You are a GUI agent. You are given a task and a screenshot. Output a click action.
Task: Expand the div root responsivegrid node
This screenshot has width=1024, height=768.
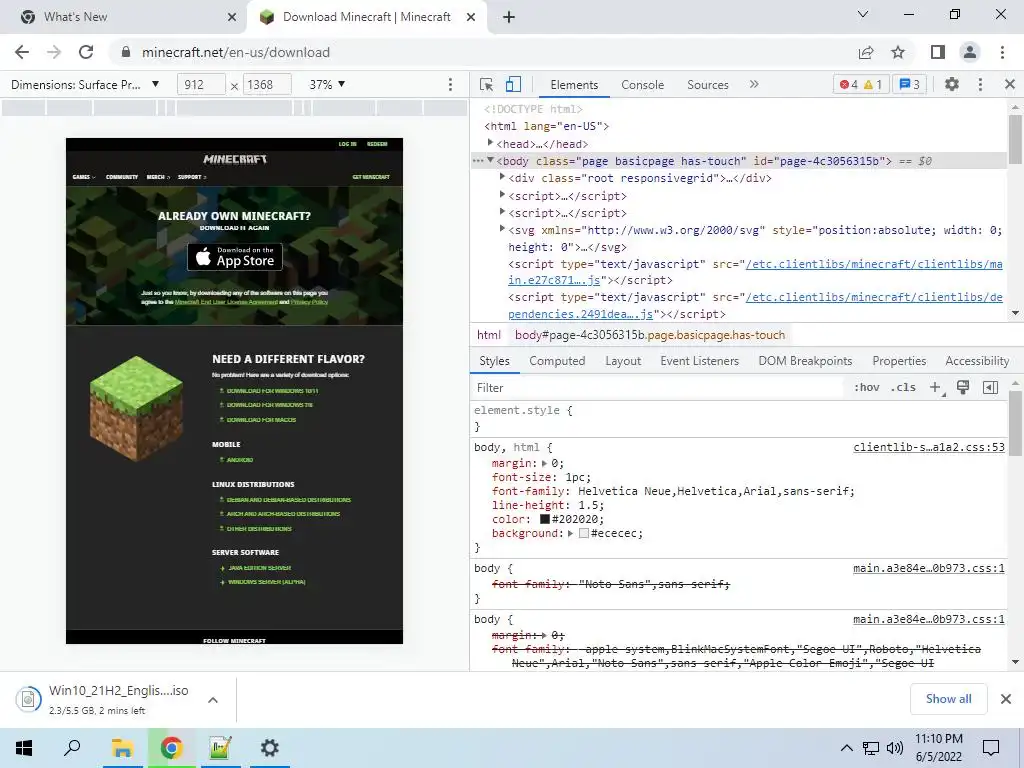pos(502,177)
